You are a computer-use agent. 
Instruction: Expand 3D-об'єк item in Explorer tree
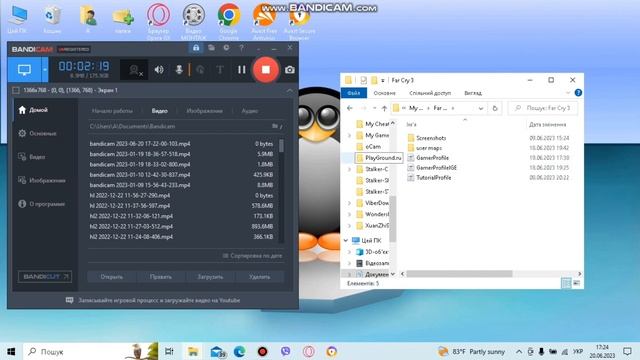coord(349,252)
